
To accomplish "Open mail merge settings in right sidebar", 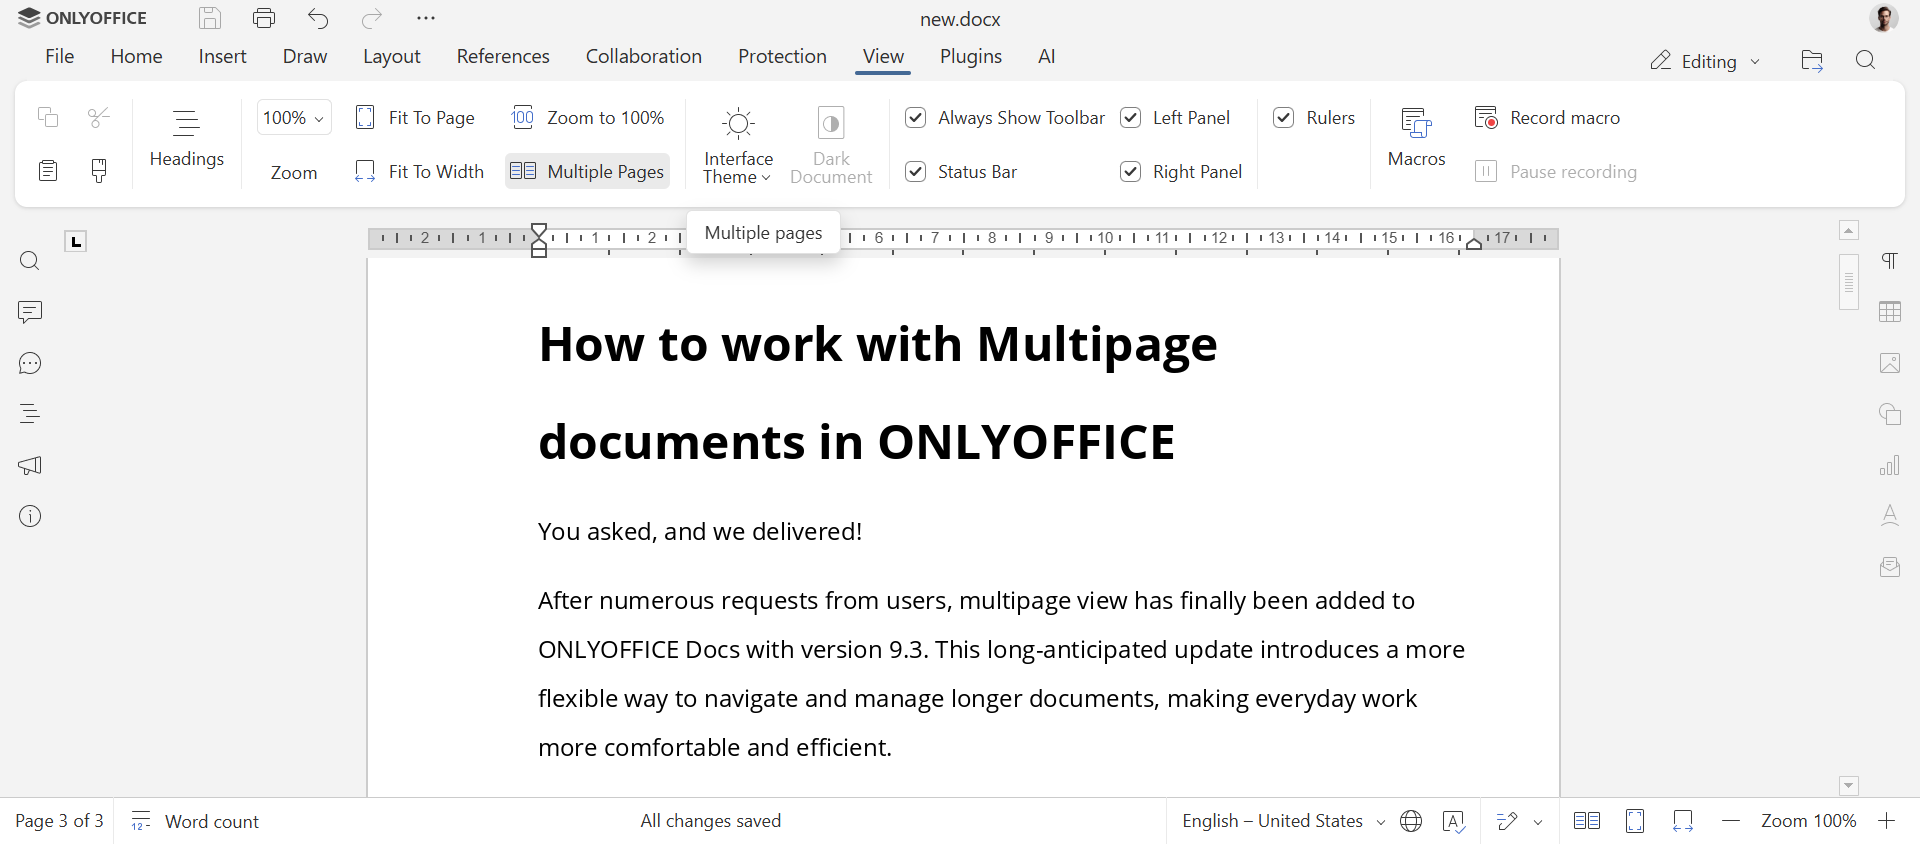I will point(1890,567).
